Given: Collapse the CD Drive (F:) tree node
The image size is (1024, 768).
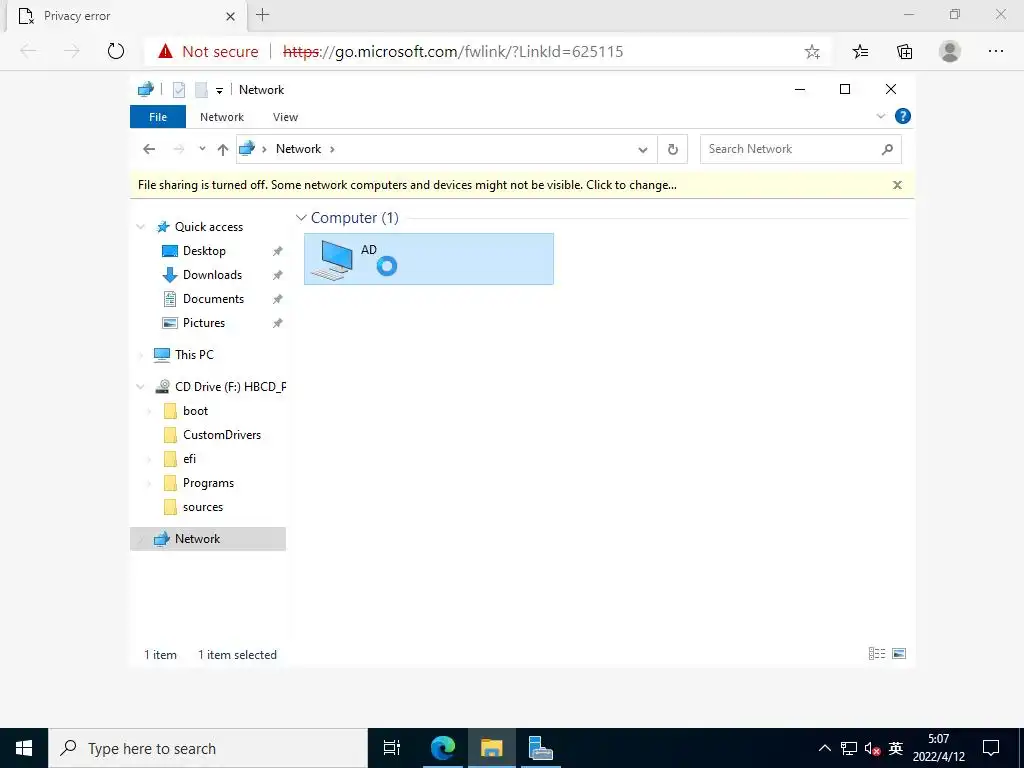Looking at the screenshot, I should point(140,387).
